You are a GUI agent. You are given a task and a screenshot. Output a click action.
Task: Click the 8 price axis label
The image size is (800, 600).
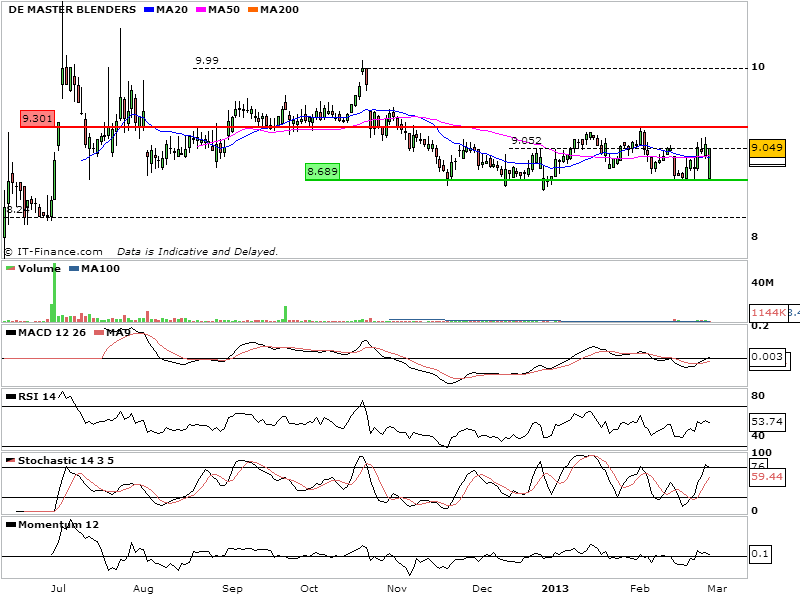(755, 237)
